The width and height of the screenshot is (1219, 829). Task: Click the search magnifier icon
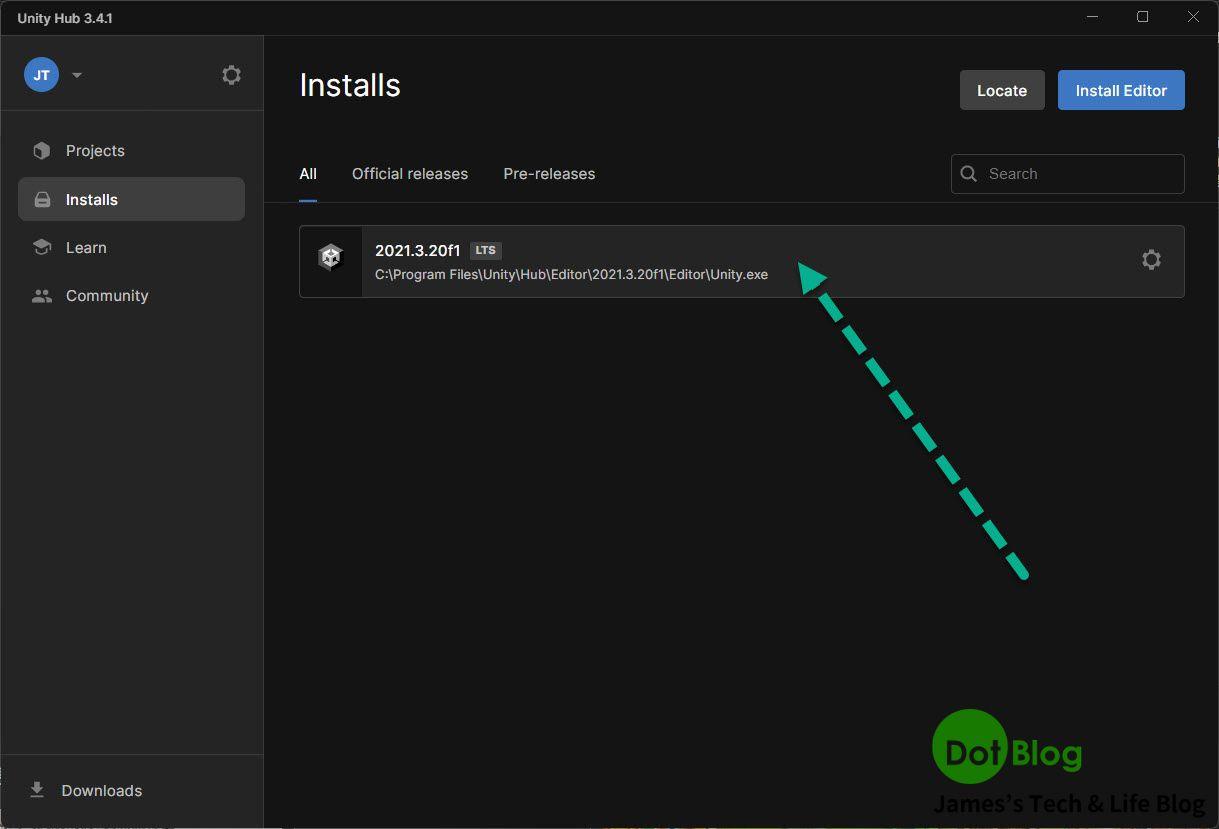(x=968, y=174)
